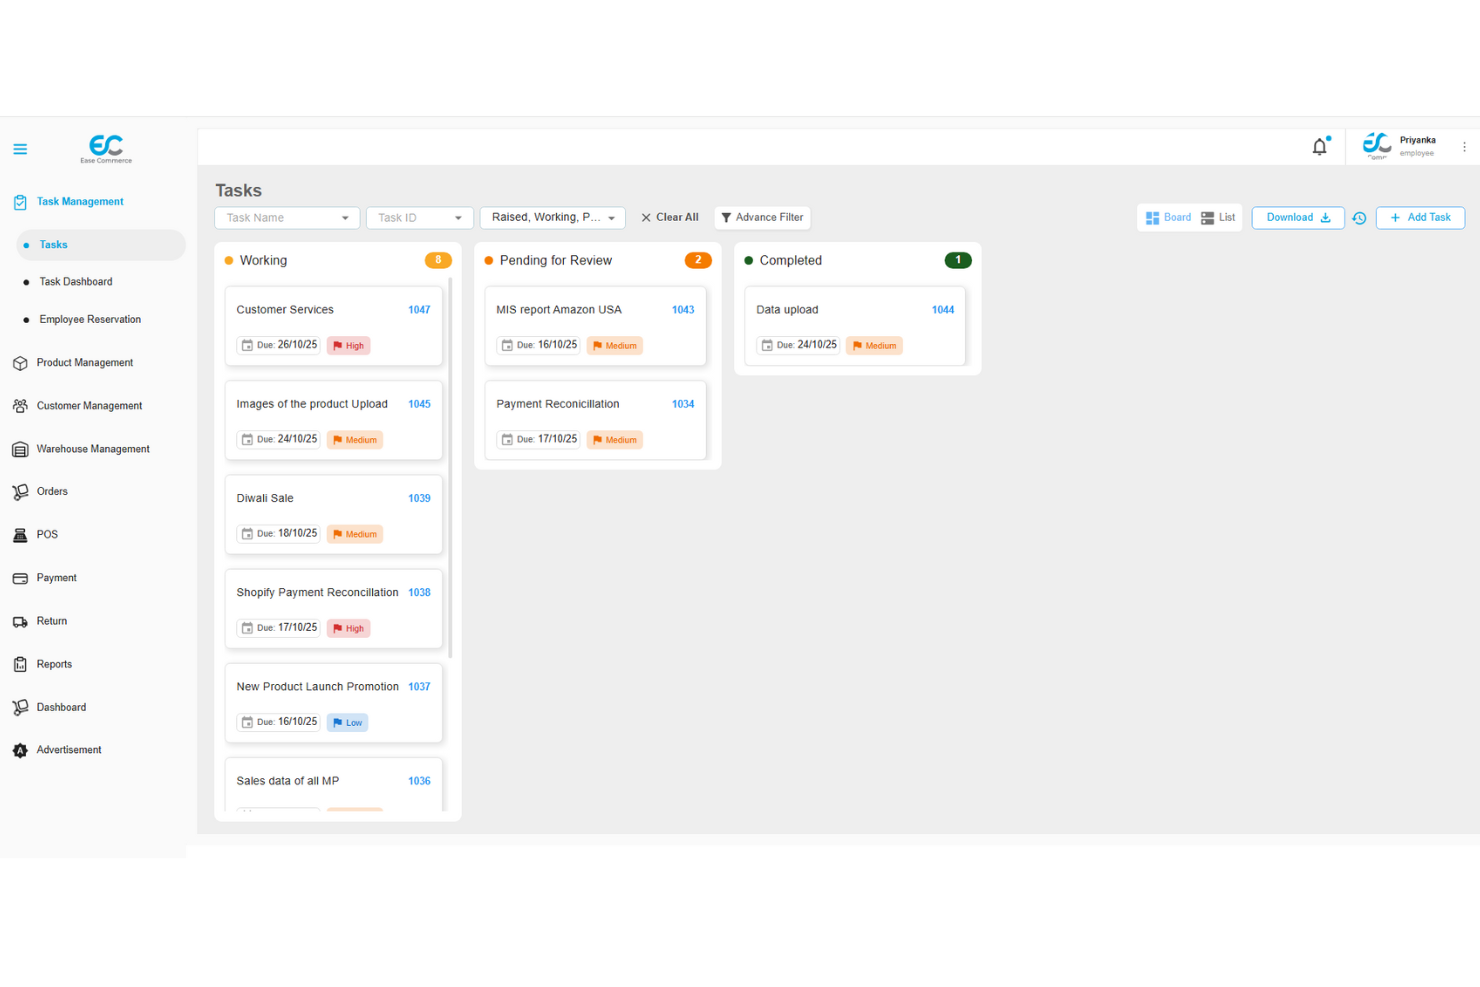Screen dimensions: 1480x987
Task: Click the task history clock icon
Action: (x=1359, y=217)
